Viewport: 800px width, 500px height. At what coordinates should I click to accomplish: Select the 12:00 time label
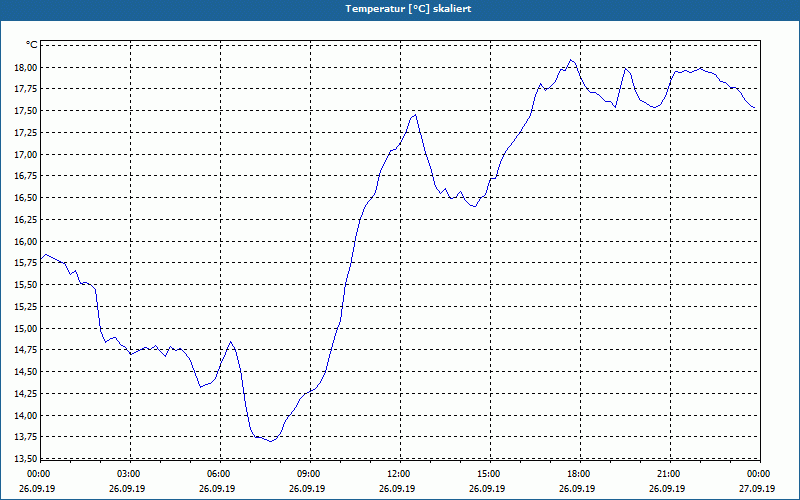(x=397, y=474)
